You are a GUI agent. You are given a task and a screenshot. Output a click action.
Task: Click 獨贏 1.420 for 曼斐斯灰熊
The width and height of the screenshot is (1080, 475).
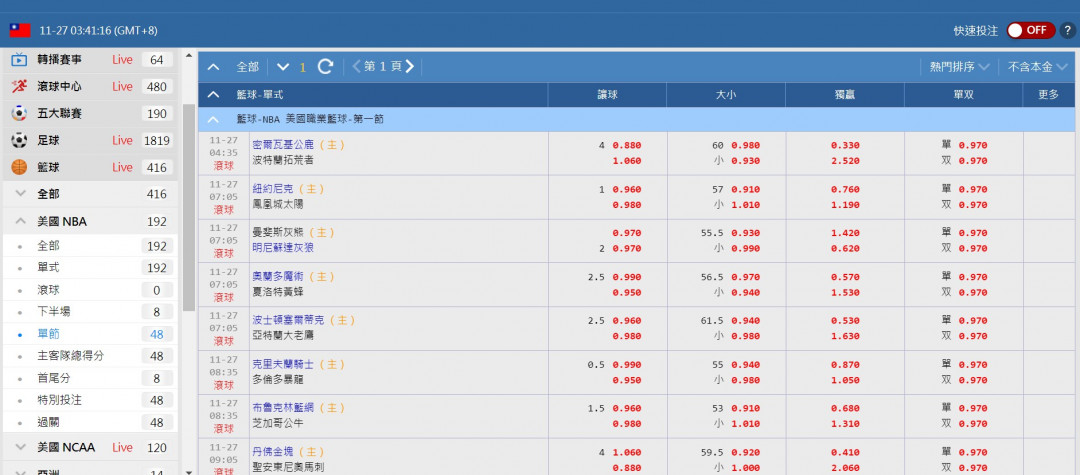845,233
